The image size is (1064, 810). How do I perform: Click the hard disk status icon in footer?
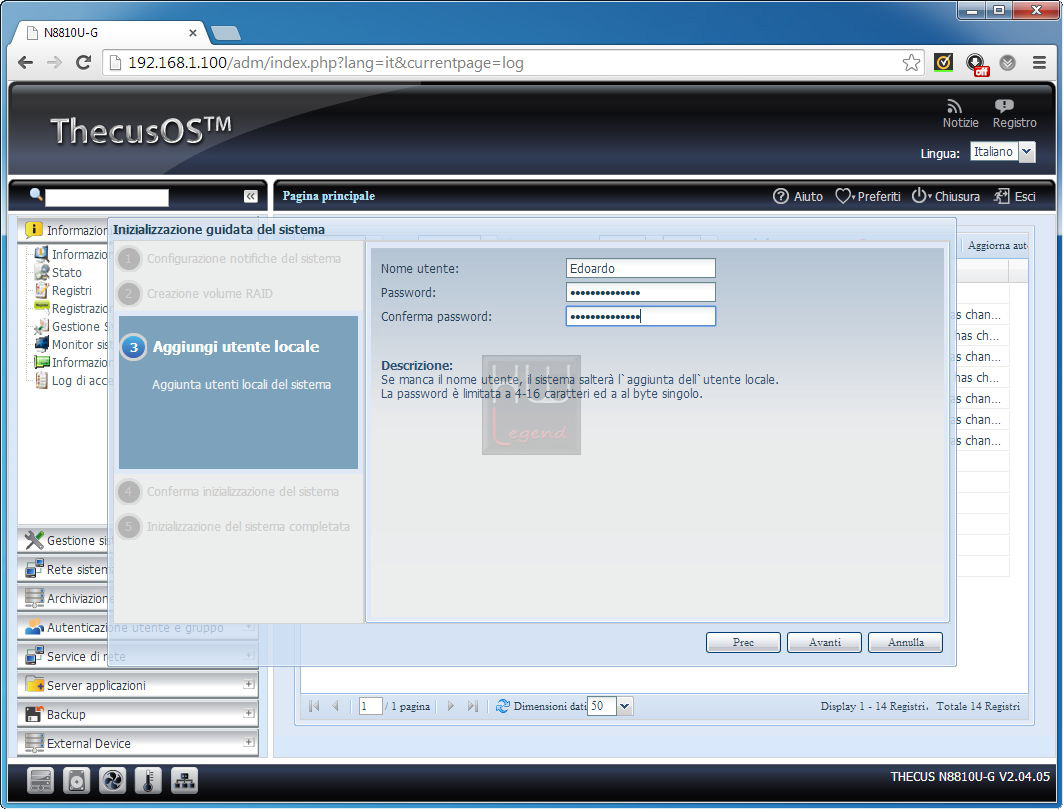pos(76,780)
